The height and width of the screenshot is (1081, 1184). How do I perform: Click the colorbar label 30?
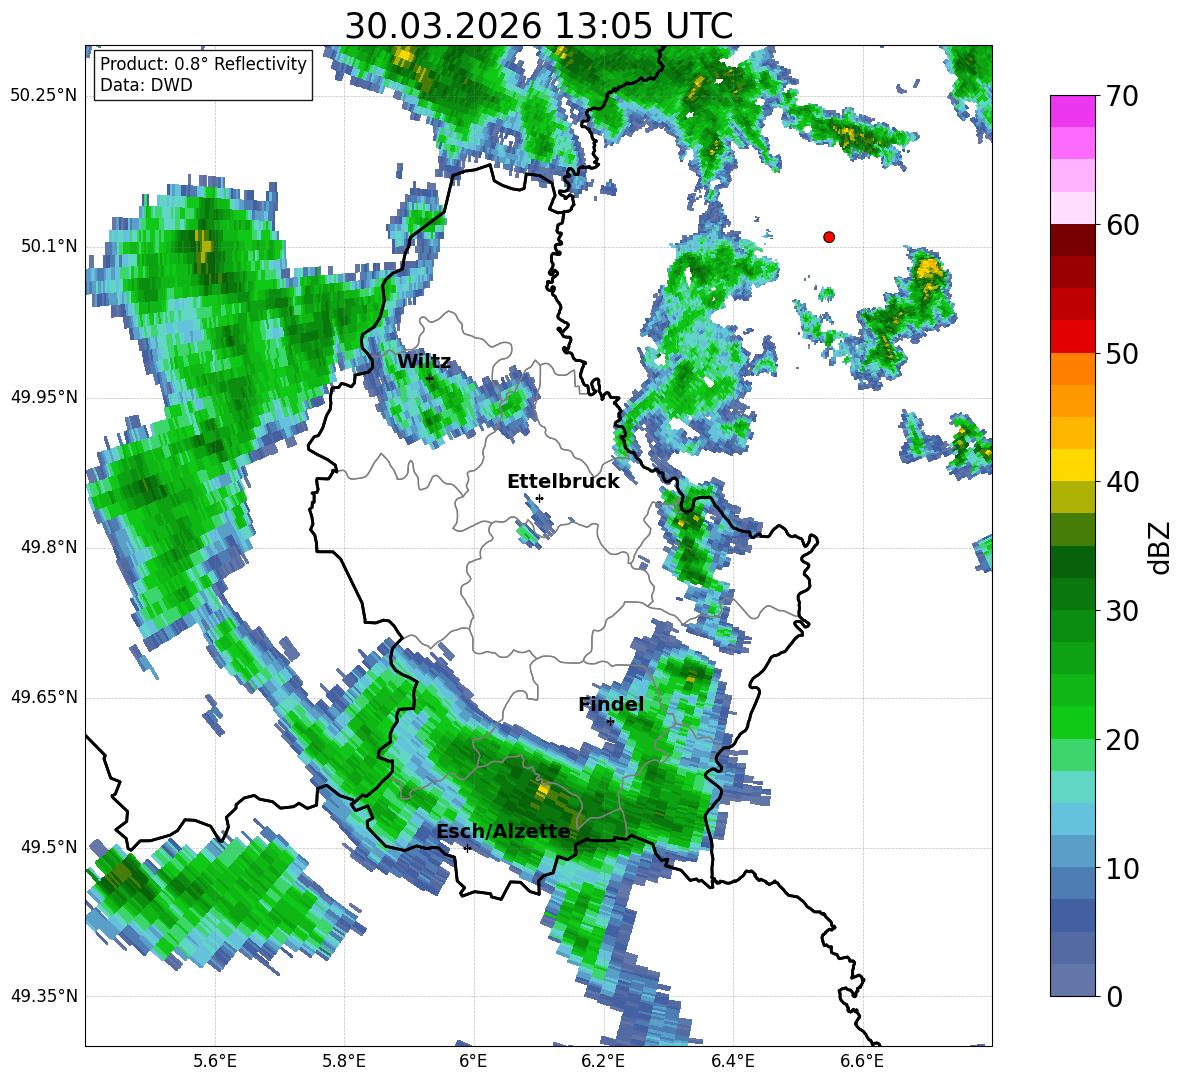click(x=1122, y=611)
